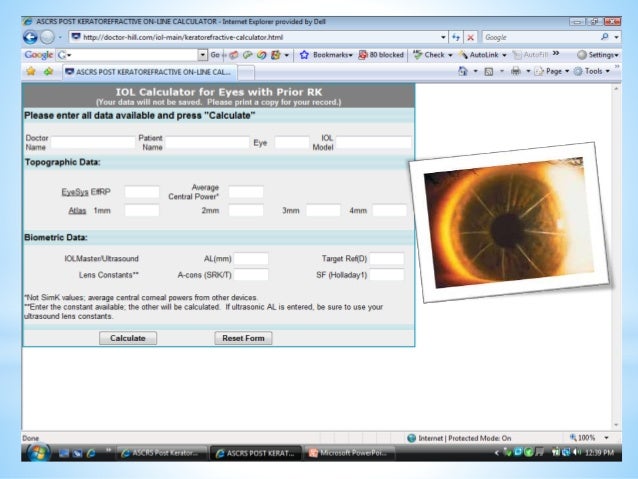This screenshot has width=638, height=479.
Task: Open the EyeSys link
Action: [74, 192]
